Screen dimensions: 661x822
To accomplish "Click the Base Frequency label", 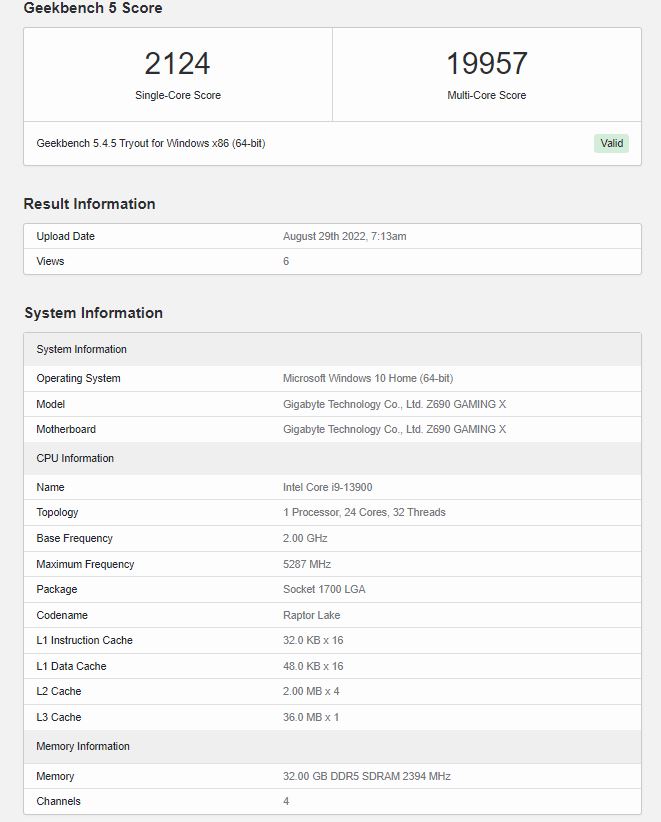I will point(74,538).
